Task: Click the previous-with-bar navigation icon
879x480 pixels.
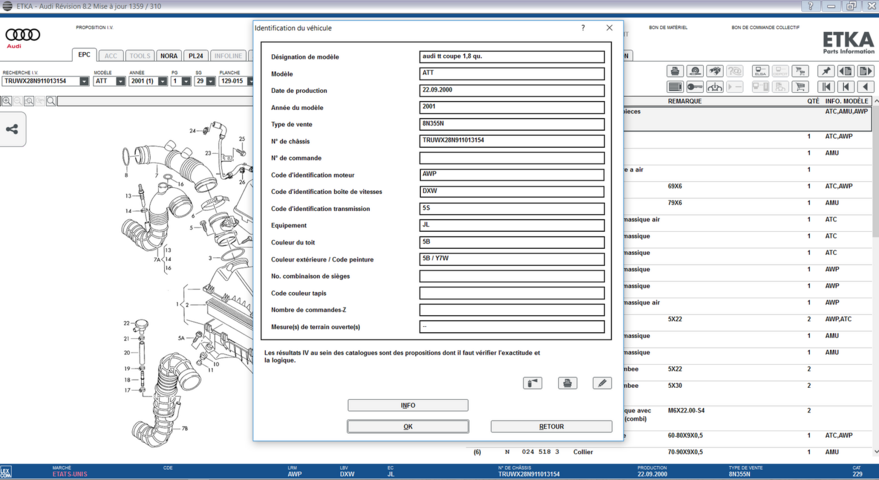Action: (846, 86)
